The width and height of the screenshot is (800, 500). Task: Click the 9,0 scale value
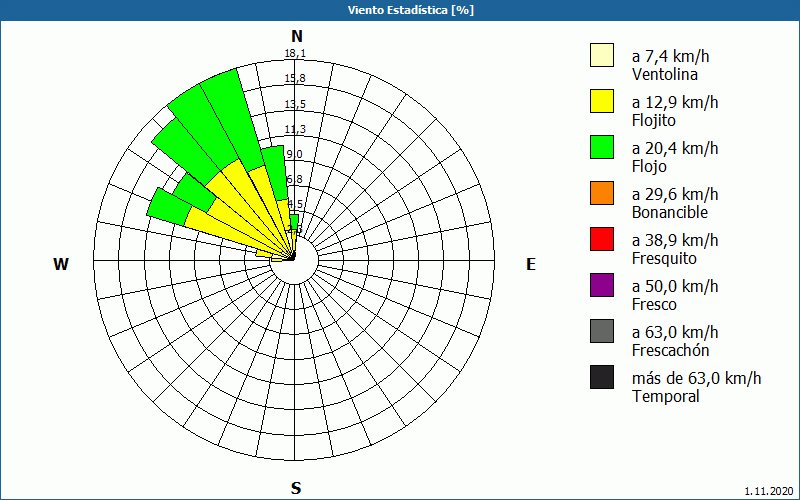pos(294,155)
